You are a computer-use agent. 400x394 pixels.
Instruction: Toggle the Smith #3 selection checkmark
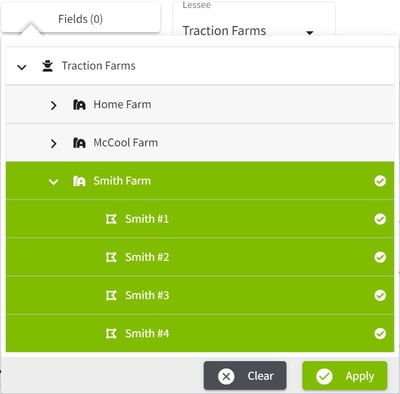click(x=380, y=295)
